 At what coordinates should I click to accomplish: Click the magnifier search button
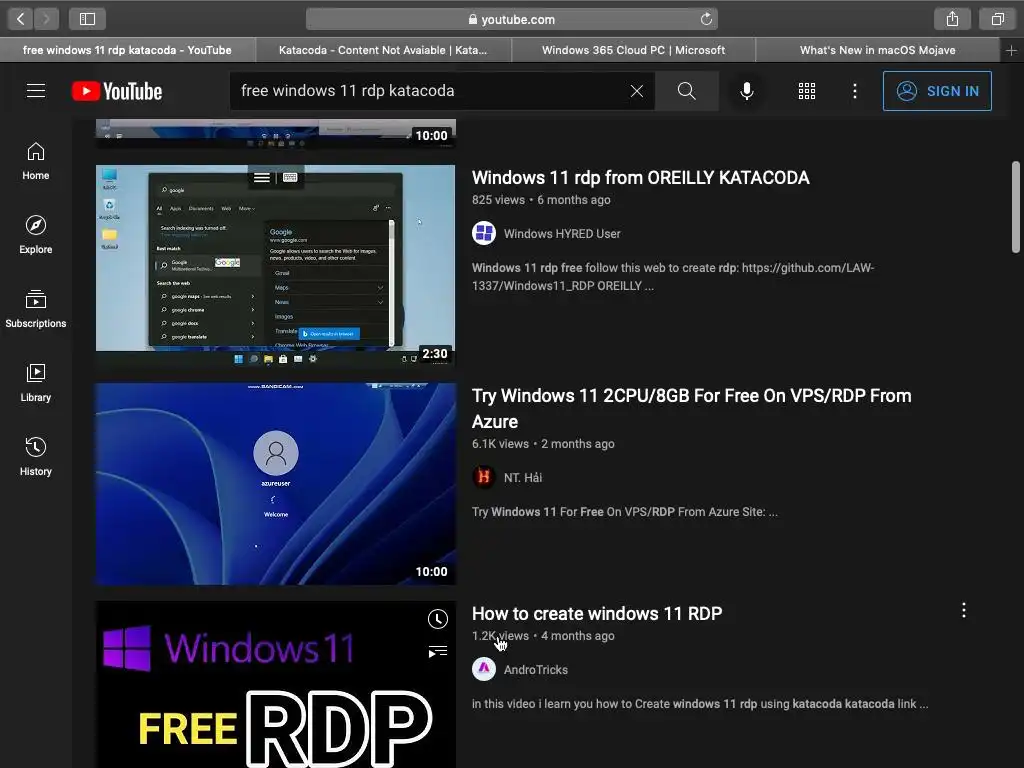[686, 91]
